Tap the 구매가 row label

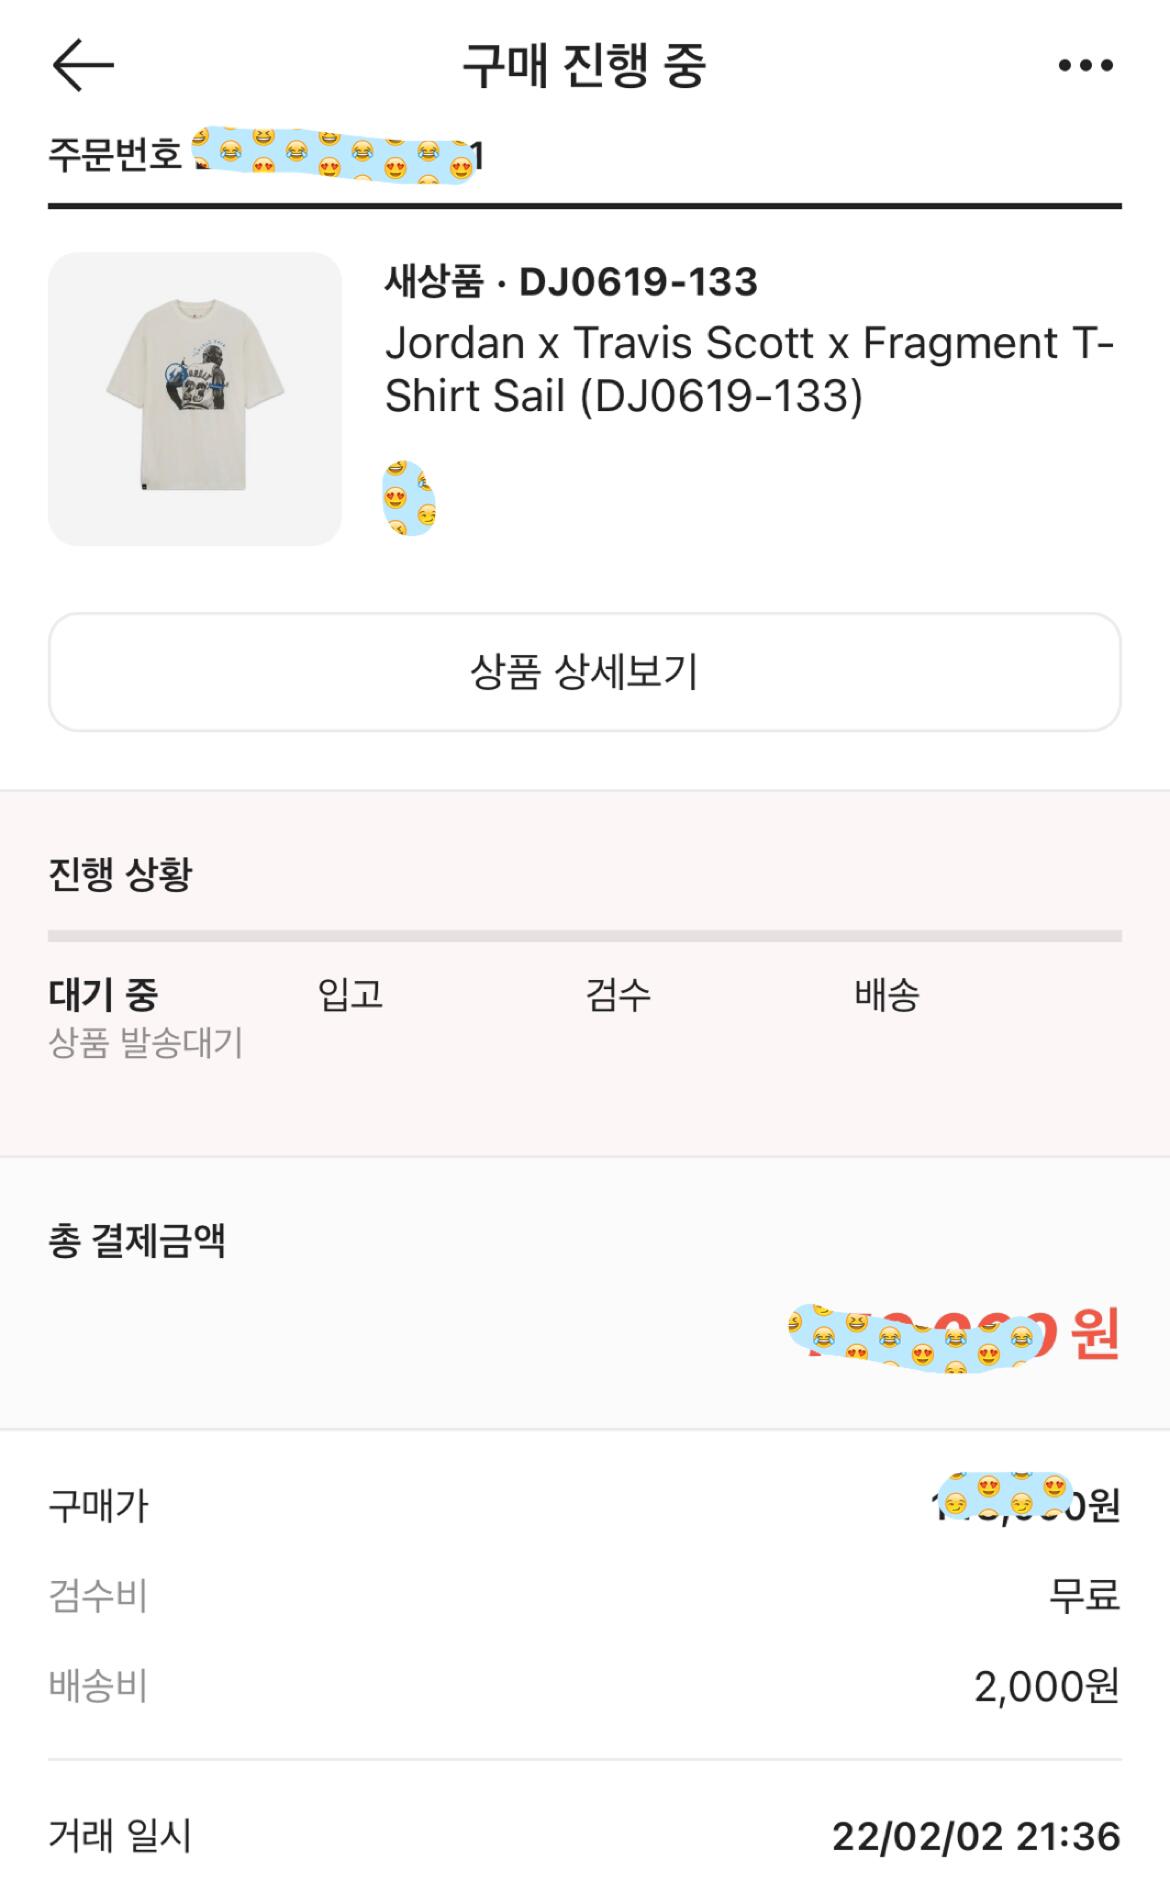(x=98, y=1505)
